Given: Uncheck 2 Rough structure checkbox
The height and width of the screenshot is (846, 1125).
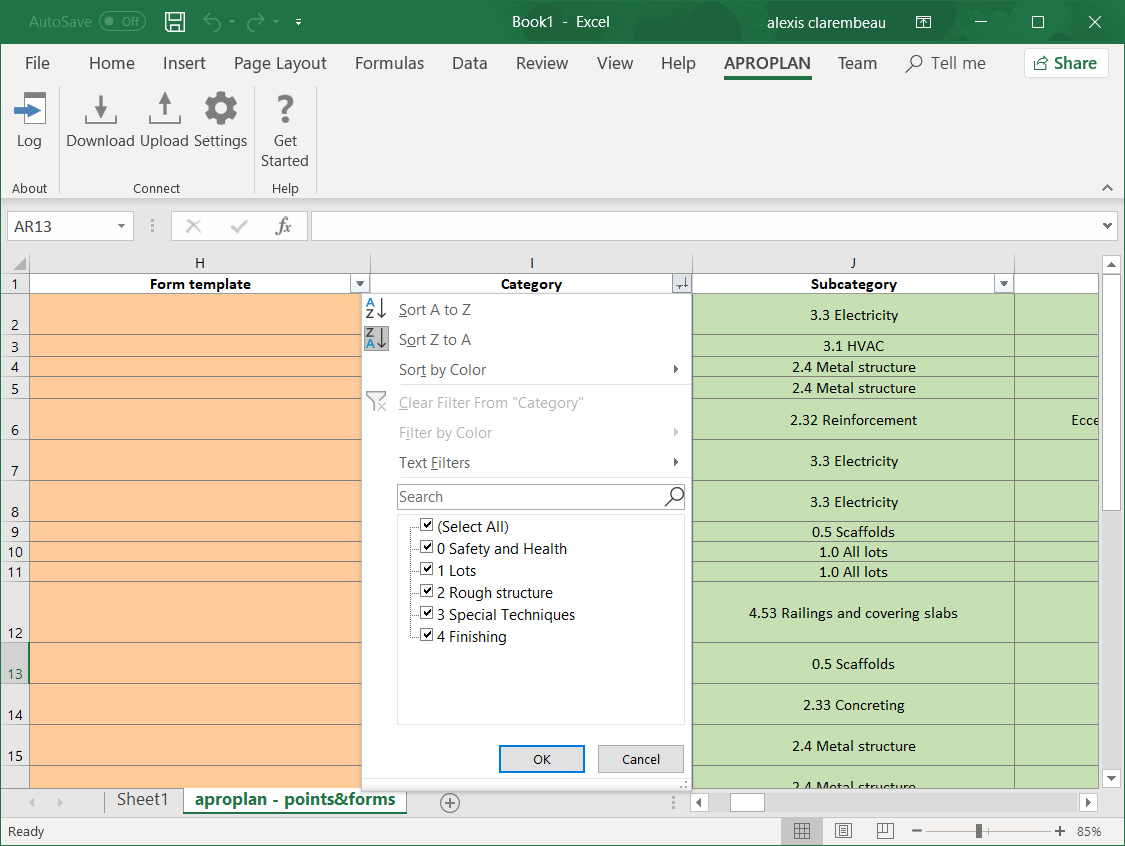Looking at the screenshot, I should 426,591.
